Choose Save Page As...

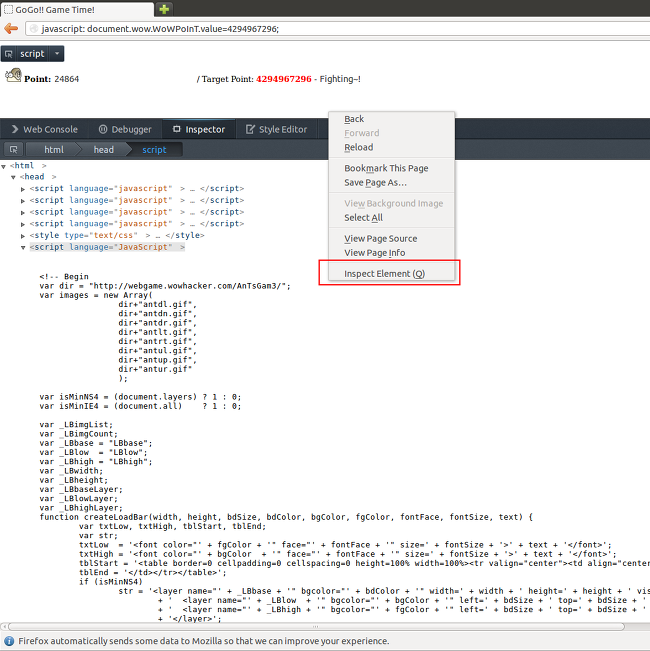point(375,183)
